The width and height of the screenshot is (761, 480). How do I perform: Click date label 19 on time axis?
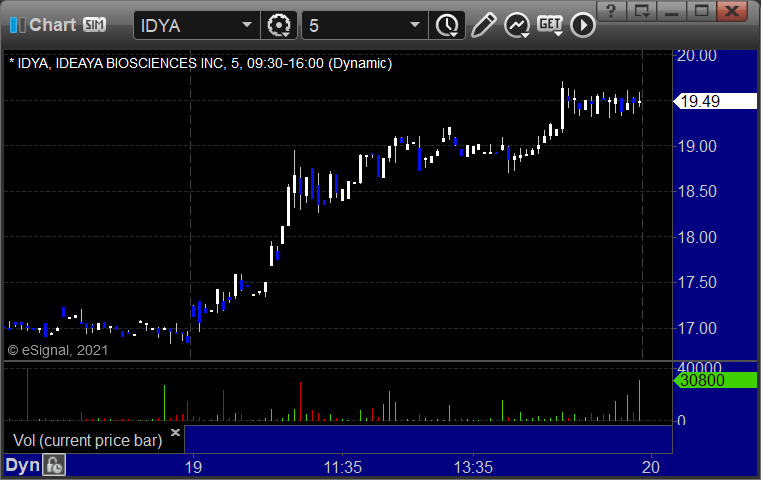(193, 467)
